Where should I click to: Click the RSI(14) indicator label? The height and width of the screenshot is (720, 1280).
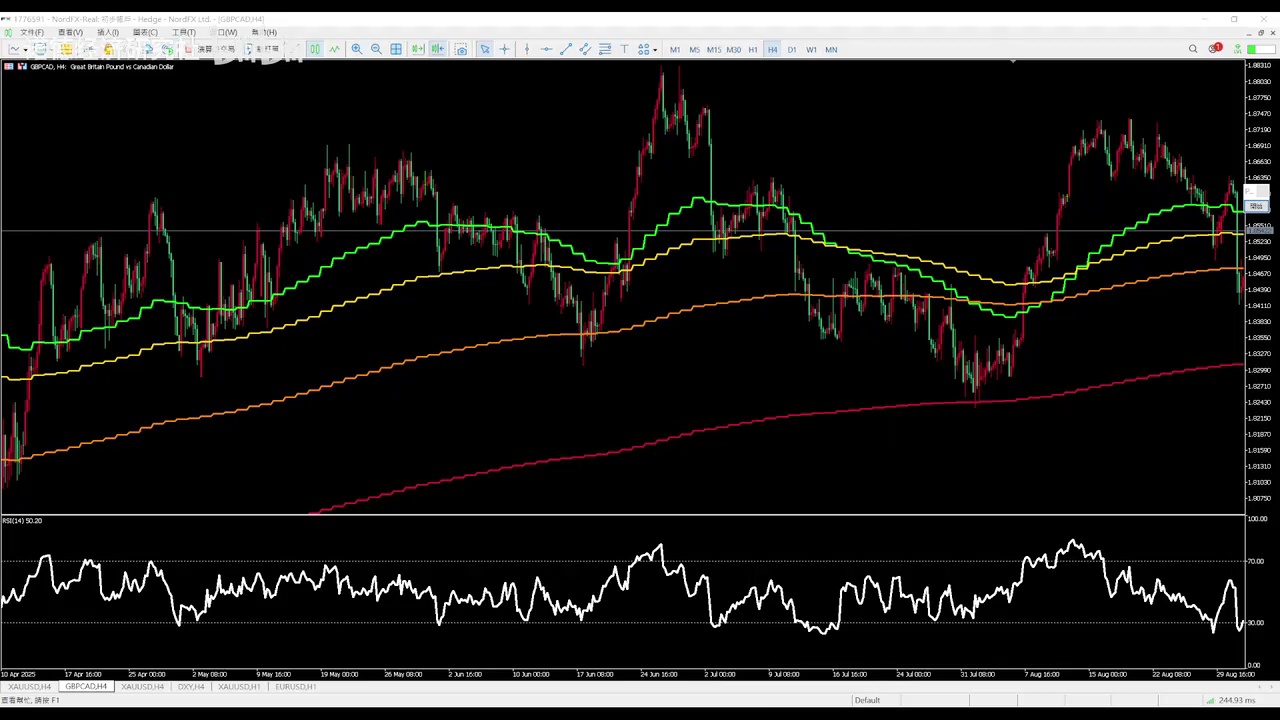22,521
